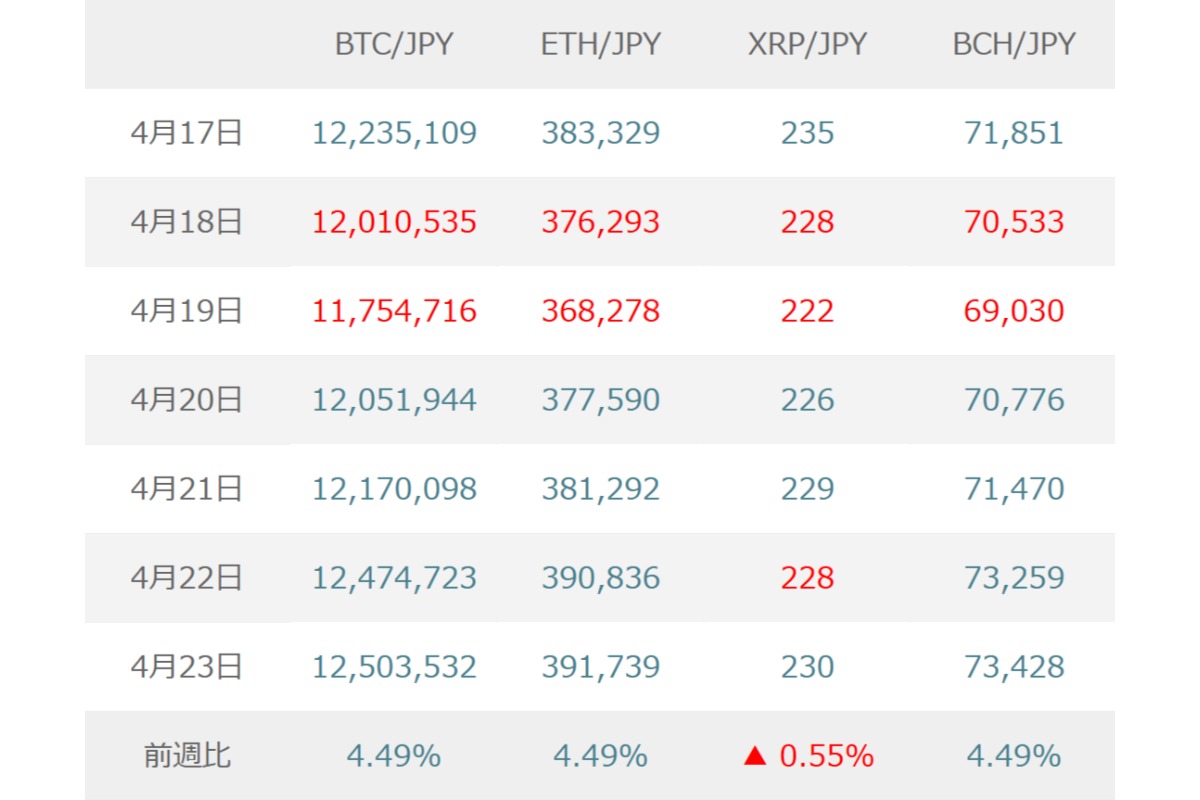1200x800 pixels.
Task: Click the 前週比 row label
Action: pos(187,756)
